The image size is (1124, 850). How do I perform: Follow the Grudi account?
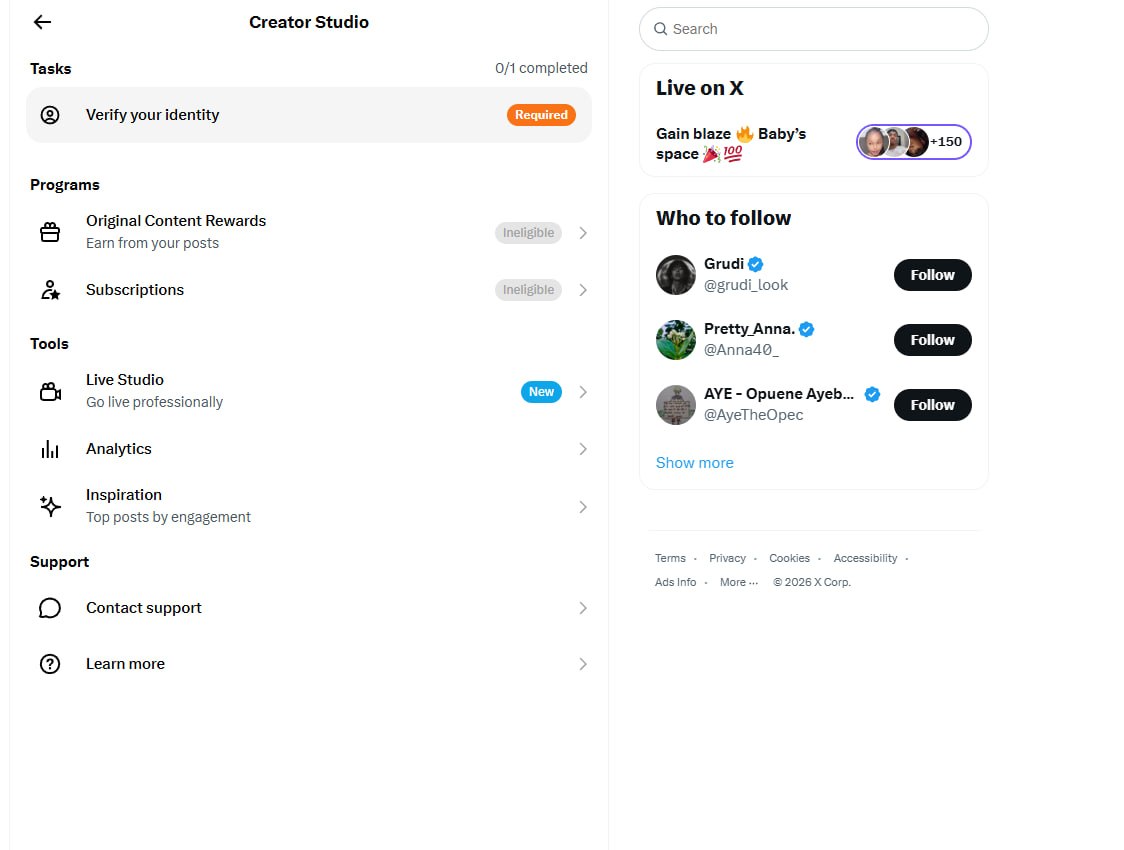click(x=932, y=275)
